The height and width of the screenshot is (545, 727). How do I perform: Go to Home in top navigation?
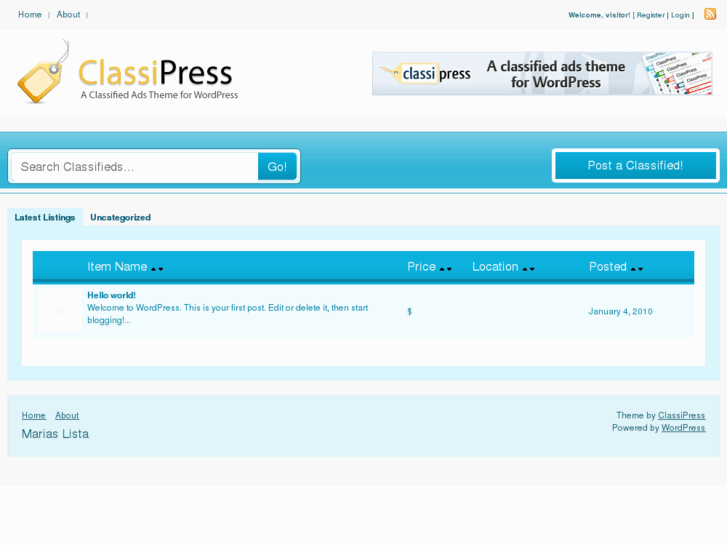coord(30,14)
